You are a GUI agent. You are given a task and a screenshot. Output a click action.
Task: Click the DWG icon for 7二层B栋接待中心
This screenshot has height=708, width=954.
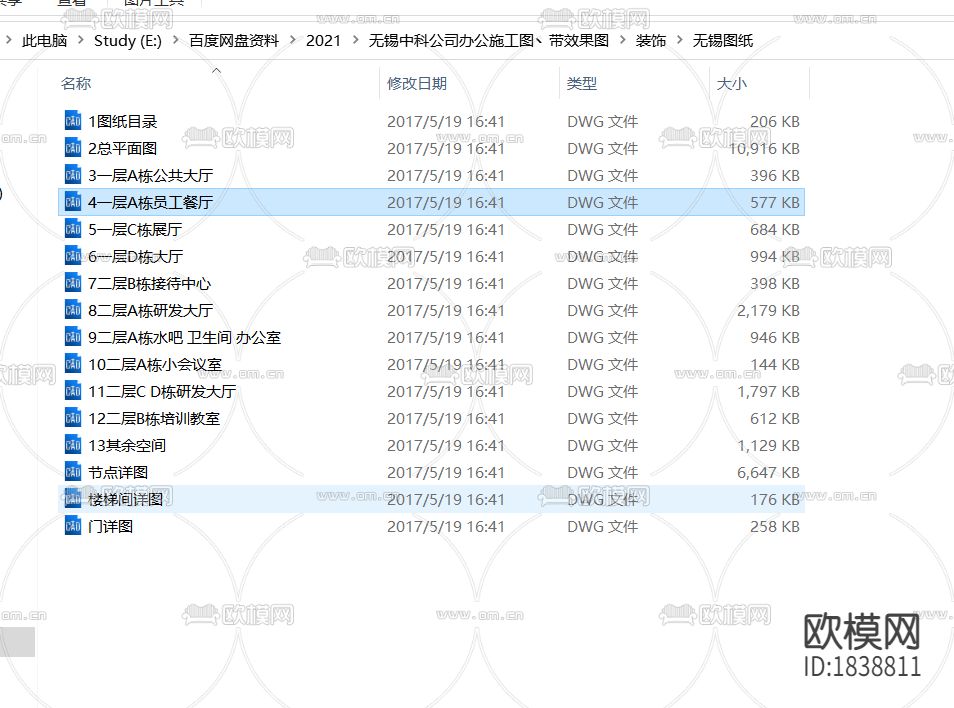(71, 283)
